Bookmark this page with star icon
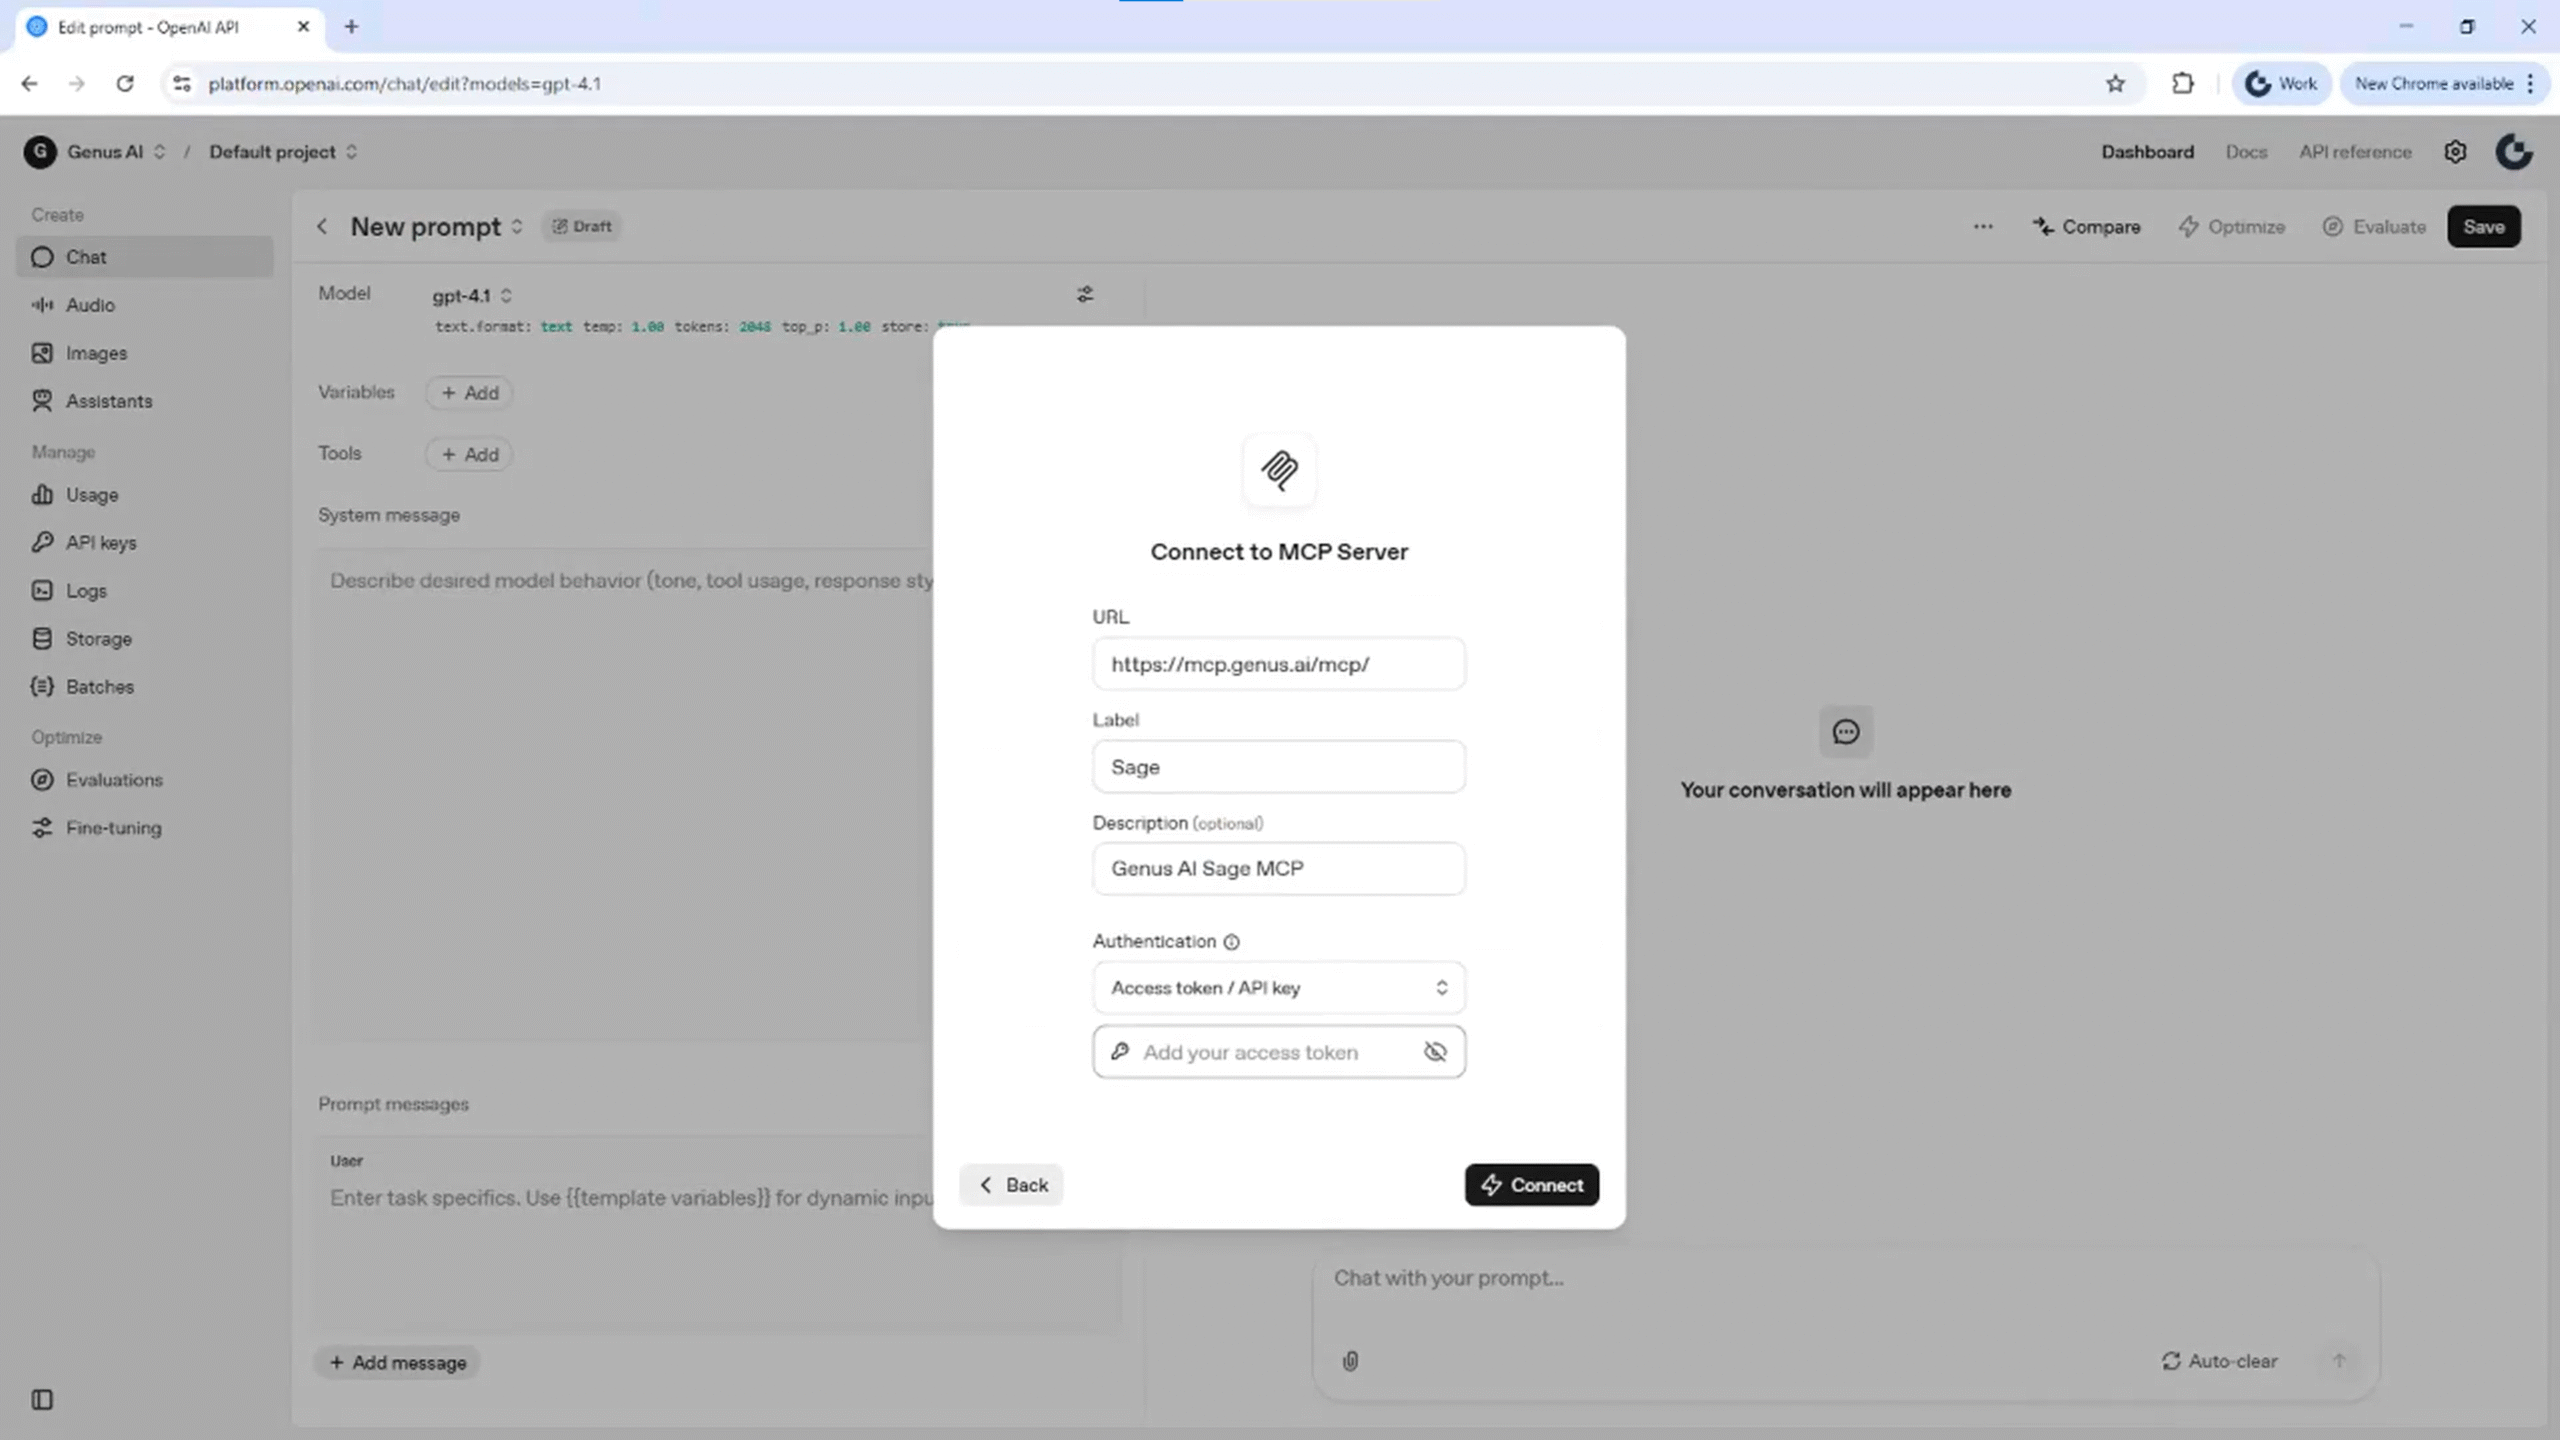The height and width of the screenshot is (1440, 2560). point(2115,84)
